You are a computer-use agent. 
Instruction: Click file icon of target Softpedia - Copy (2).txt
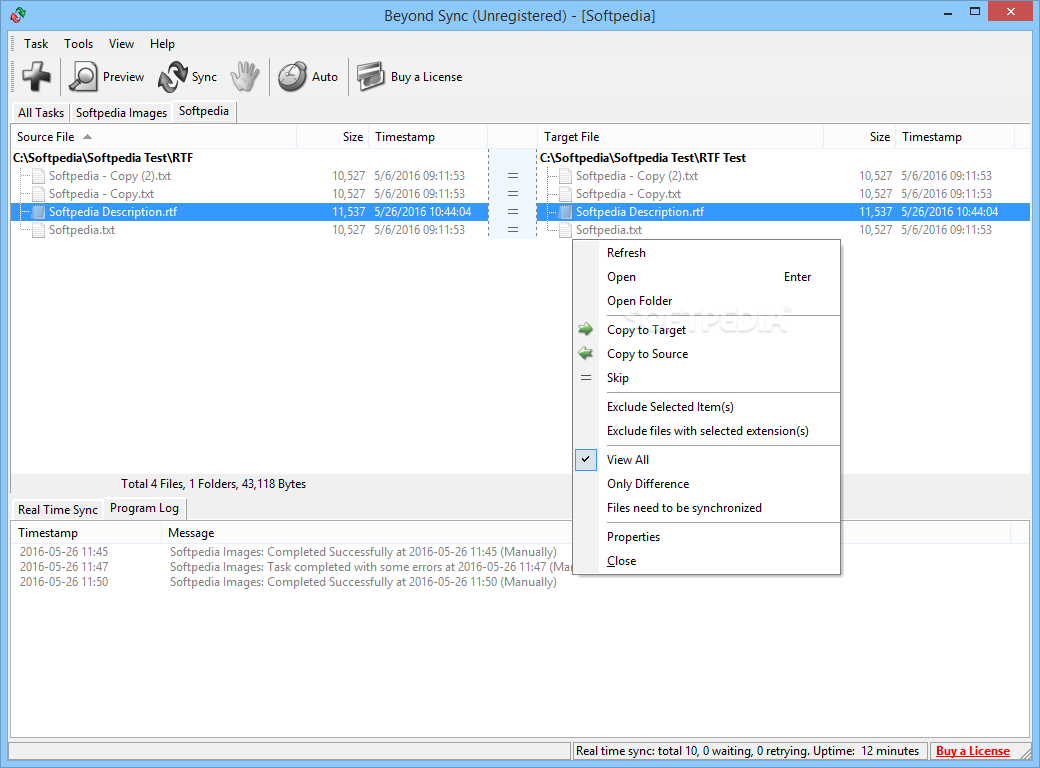pyautogui.click(x=565, y=176)
